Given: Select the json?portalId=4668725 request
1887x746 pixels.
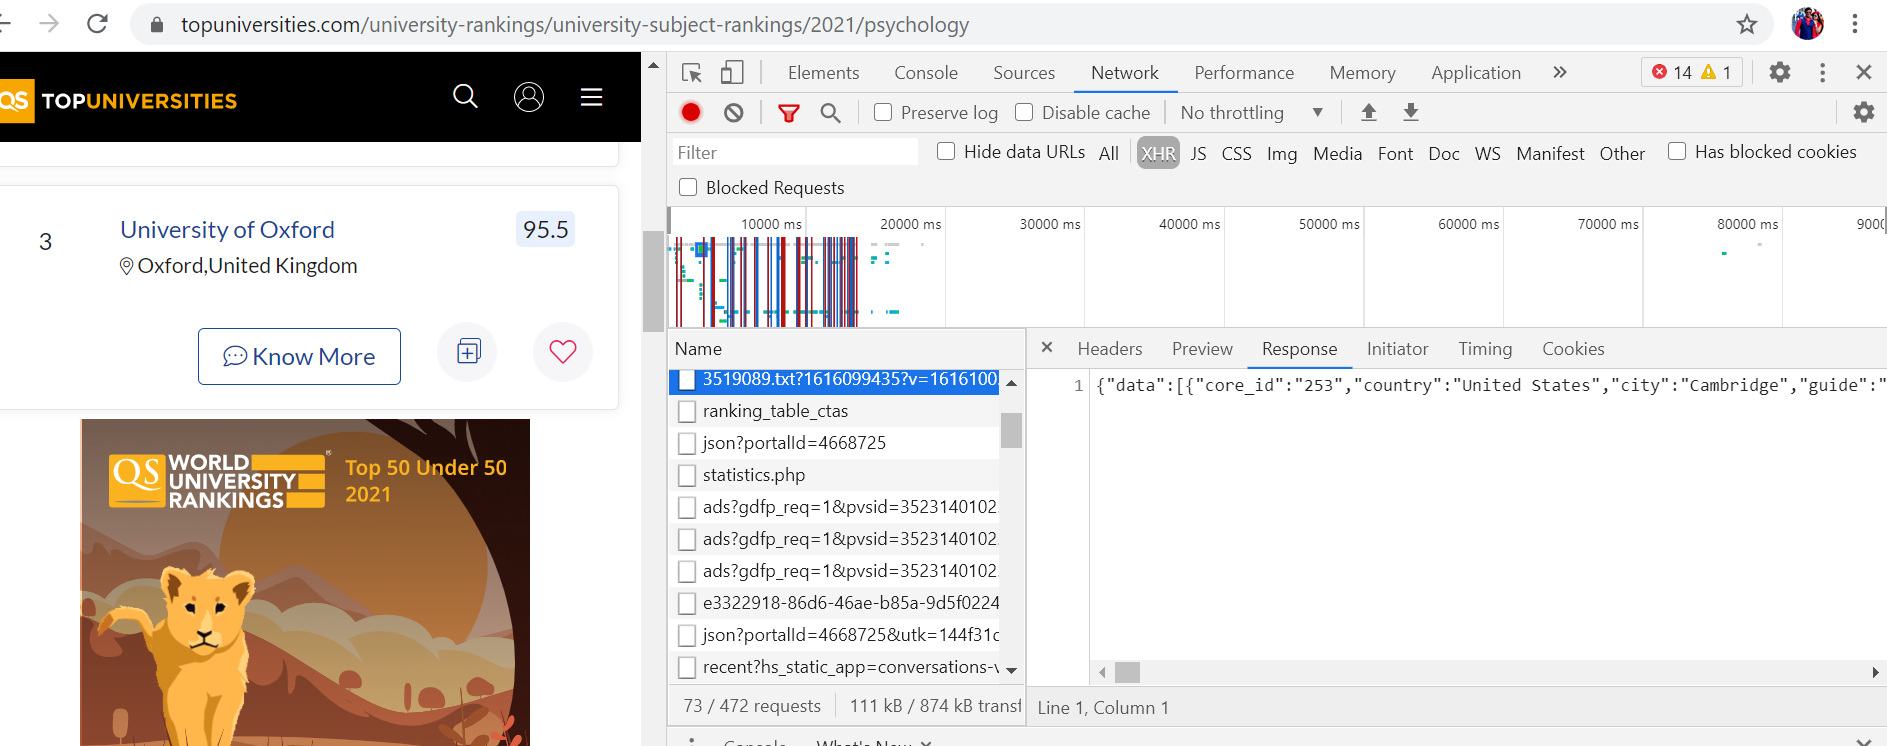Looking at the screenshot, I should (x=834, y=443).
